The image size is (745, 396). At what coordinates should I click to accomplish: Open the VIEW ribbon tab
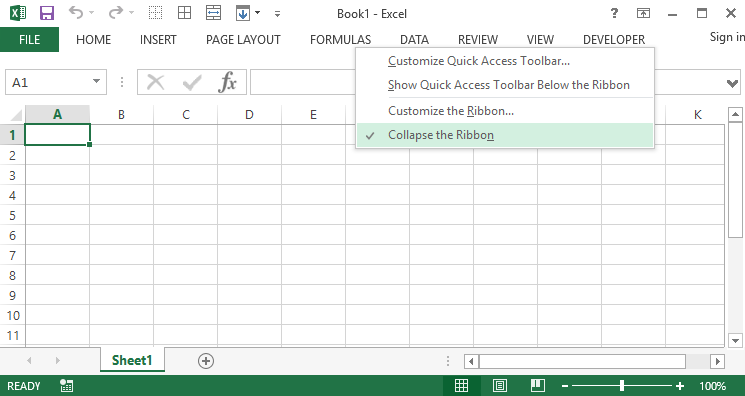point(540,39)
